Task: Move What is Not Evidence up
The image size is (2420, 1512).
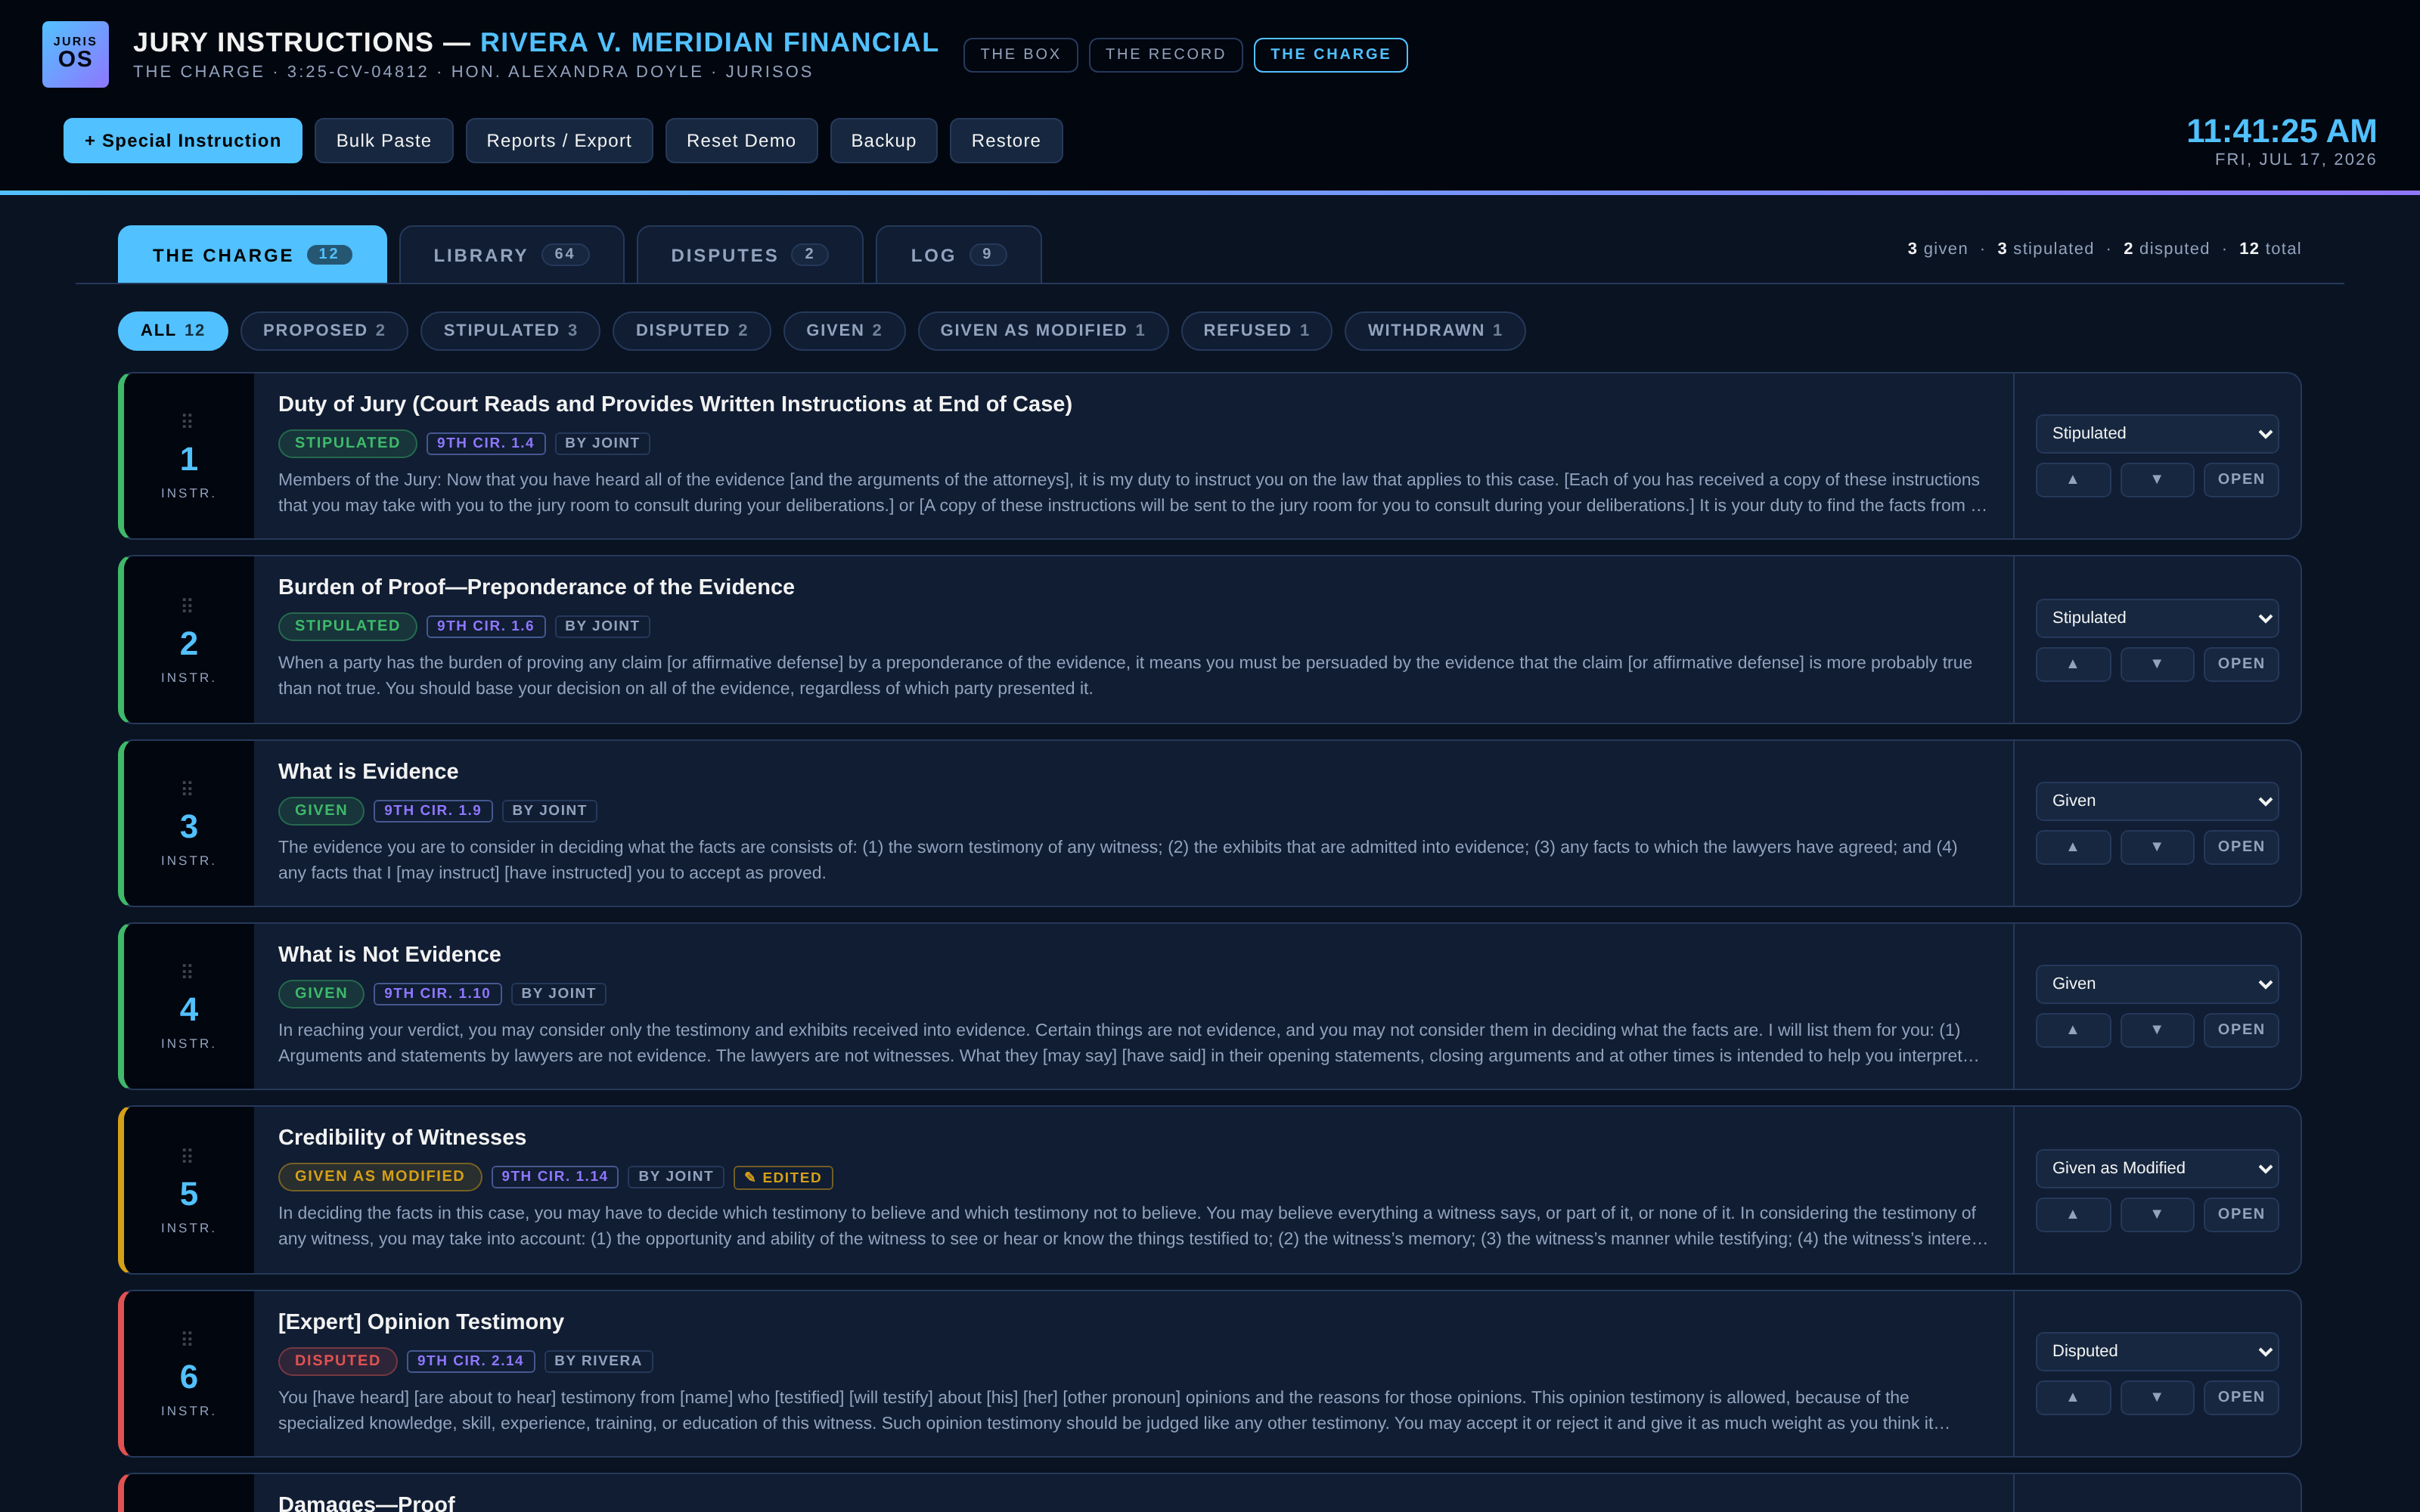Action: [x=2073, y=1030]
